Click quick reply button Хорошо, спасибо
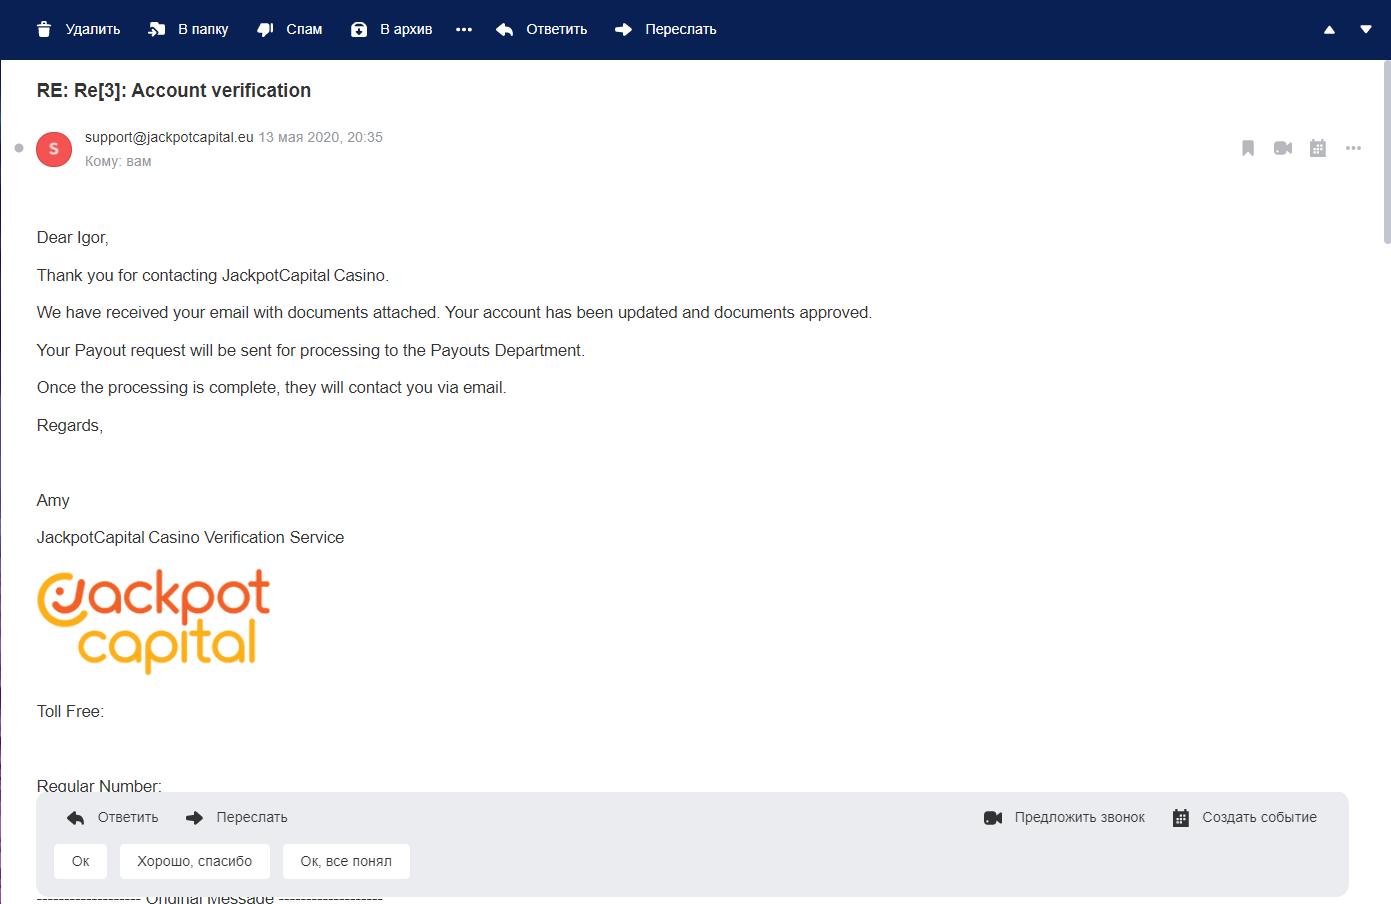 195,861
